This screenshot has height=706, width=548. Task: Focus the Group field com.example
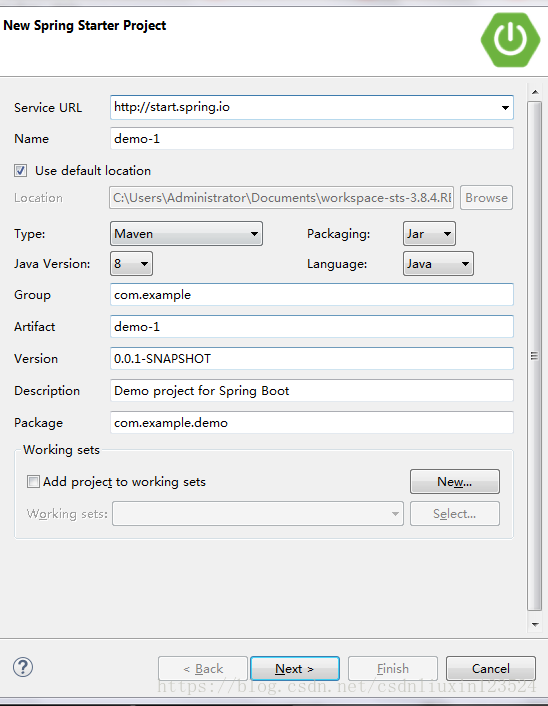click(312, 295)
